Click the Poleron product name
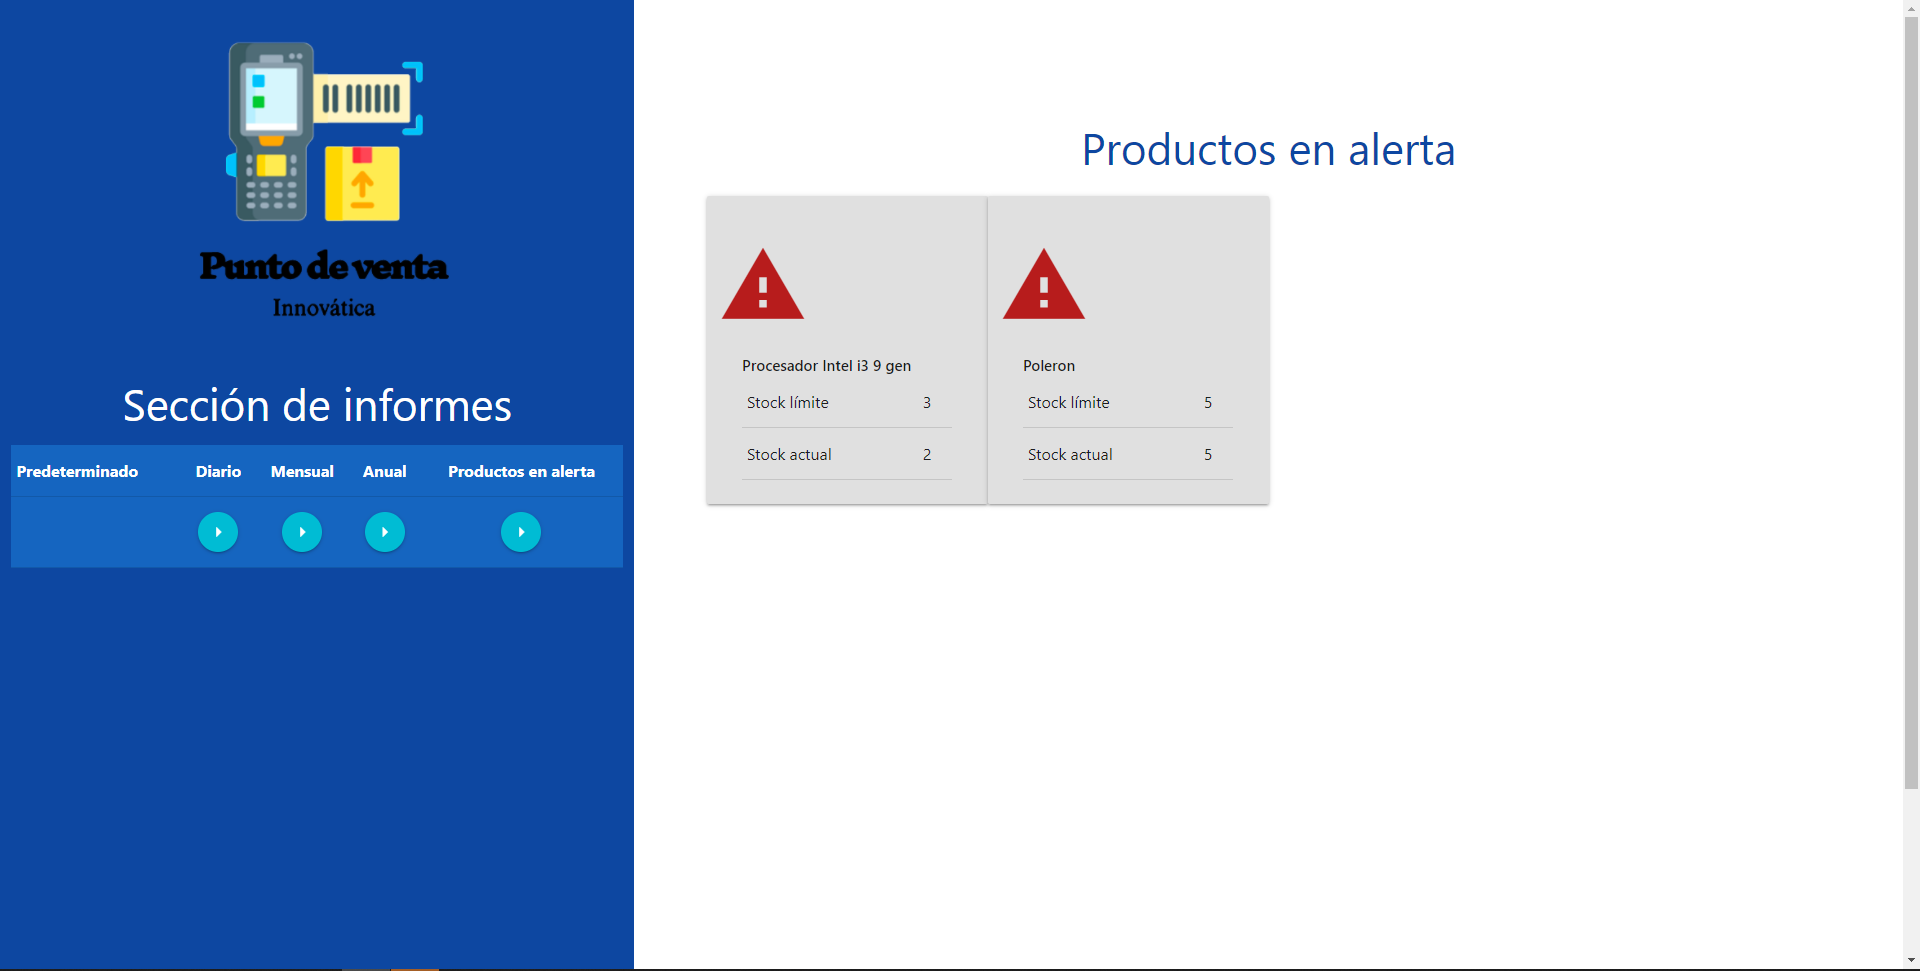This screenshot has width=1920, height=971. [1049, 366]
